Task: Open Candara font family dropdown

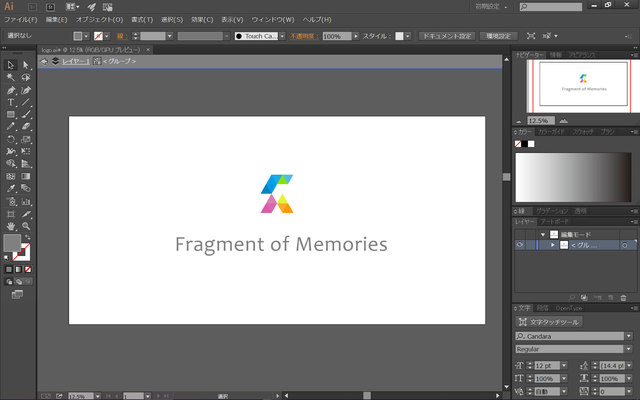Action: click(629, 336)
